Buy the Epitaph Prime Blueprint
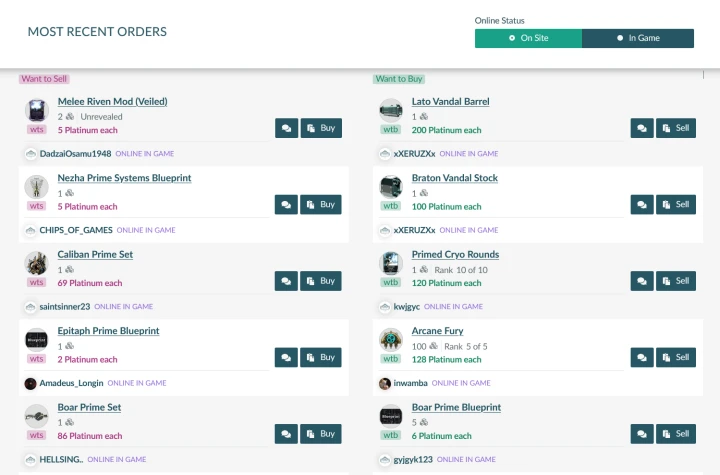 (x=321, y=357)
